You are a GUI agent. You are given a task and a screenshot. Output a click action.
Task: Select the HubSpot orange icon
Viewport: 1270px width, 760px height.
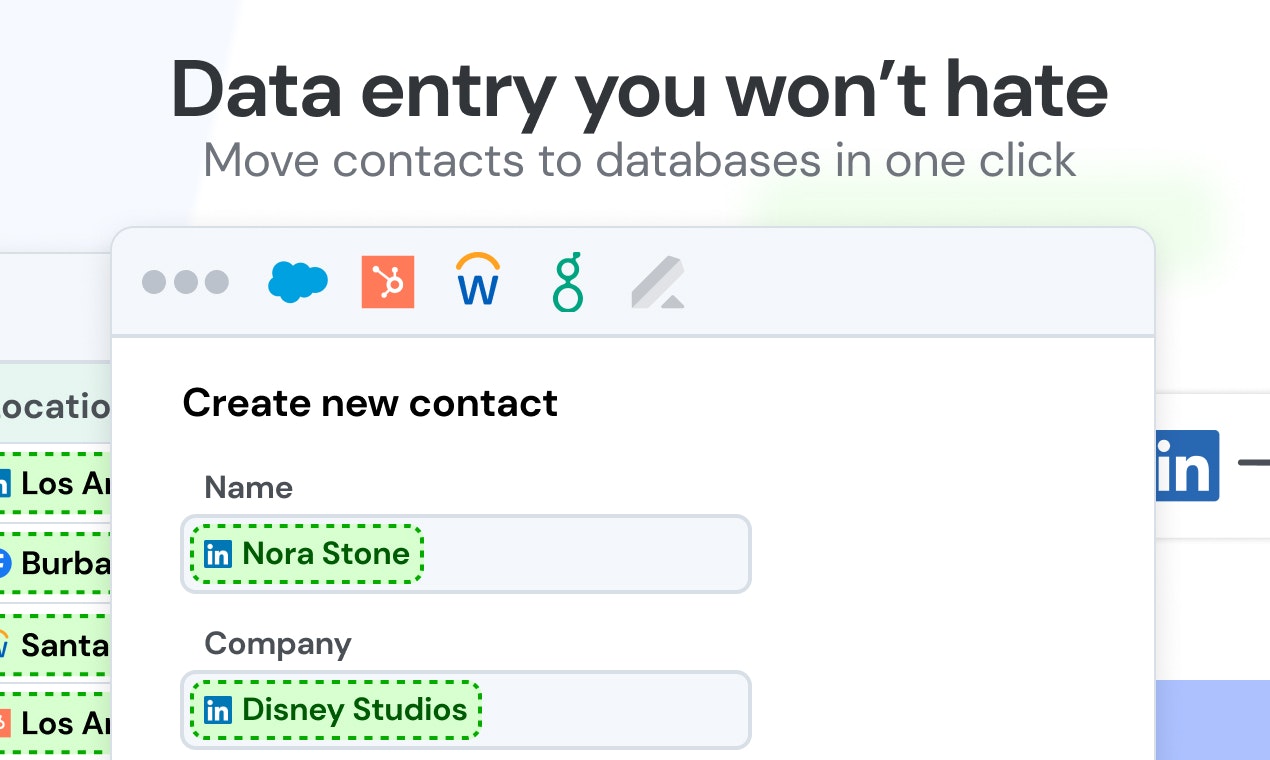click(388, 282)
